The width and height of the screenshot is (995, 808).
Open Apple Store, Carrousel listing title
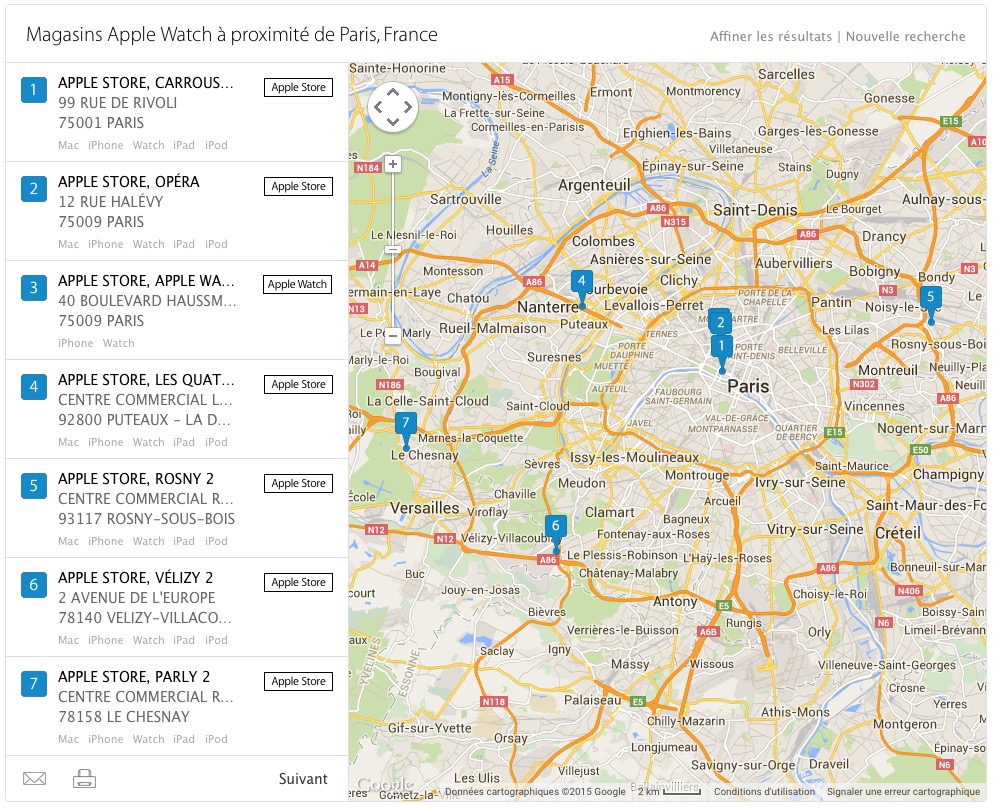tap(146, 83)
